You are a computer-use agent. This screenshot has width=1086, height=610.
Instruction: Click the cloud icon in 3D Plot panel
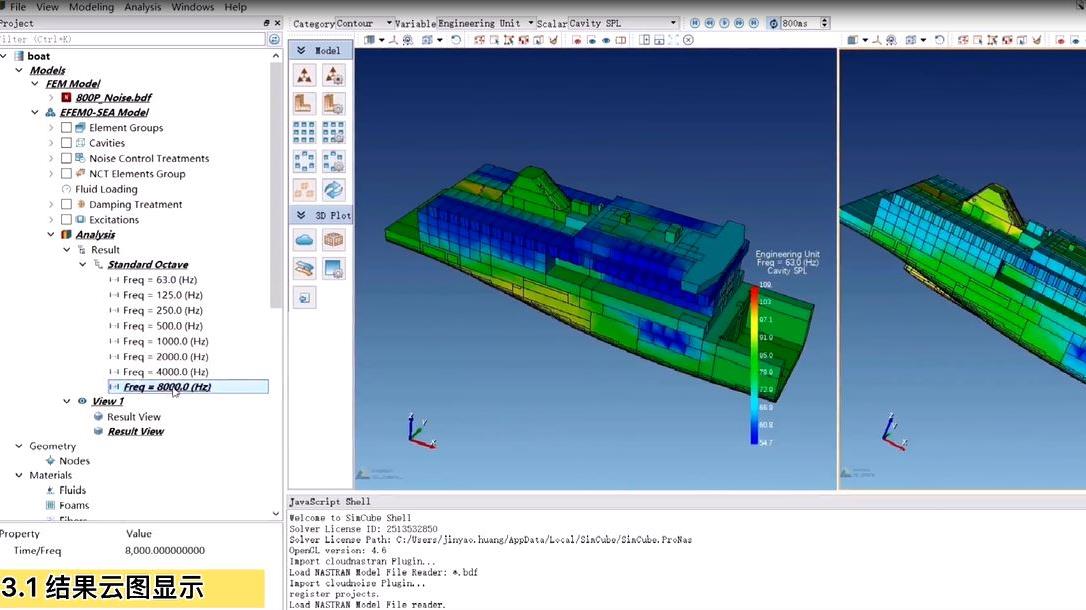tap(305, 239)
